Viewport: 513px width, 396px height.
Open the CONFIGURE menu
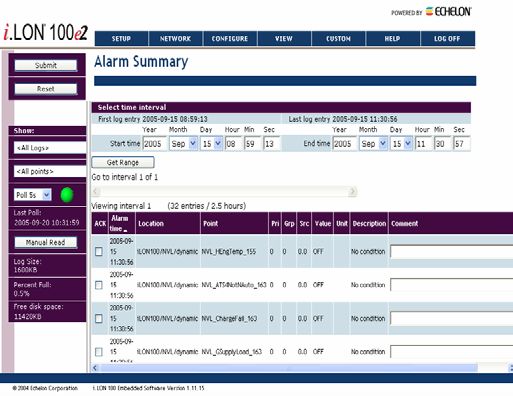coord(230,39)
